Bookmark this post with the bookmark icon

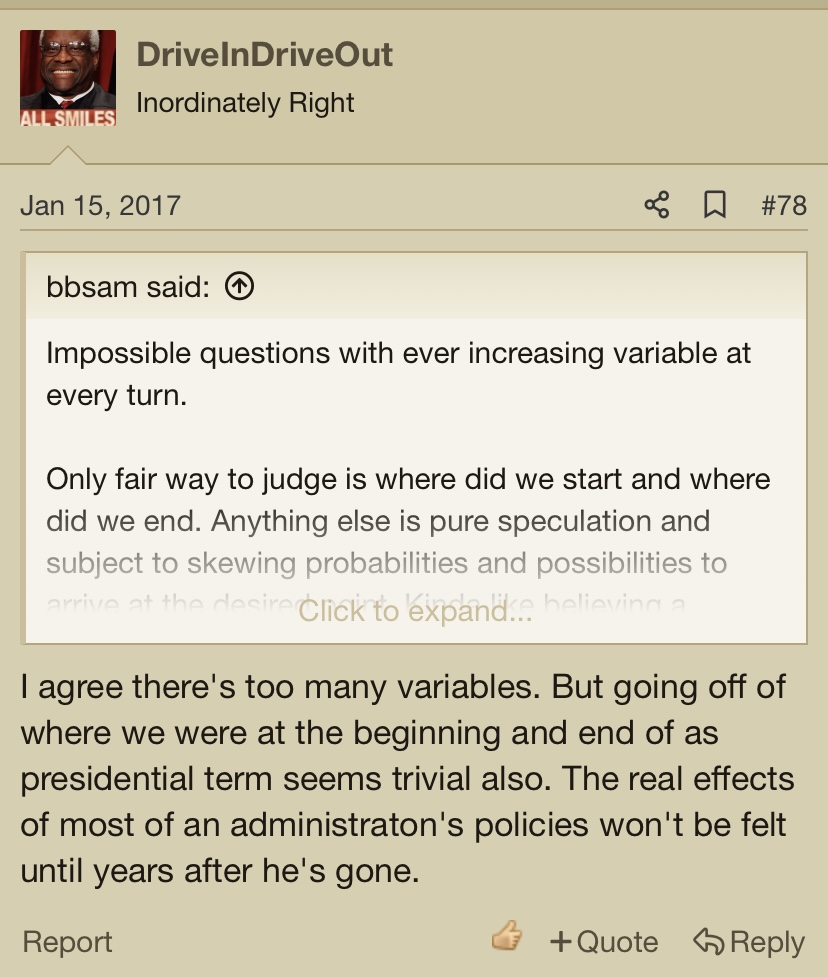(715, 204)
